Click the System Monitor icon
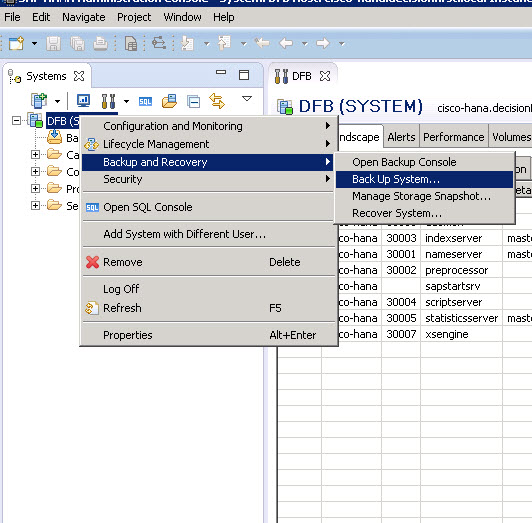This screenshot has width=532, height=523. click(83, 101)
